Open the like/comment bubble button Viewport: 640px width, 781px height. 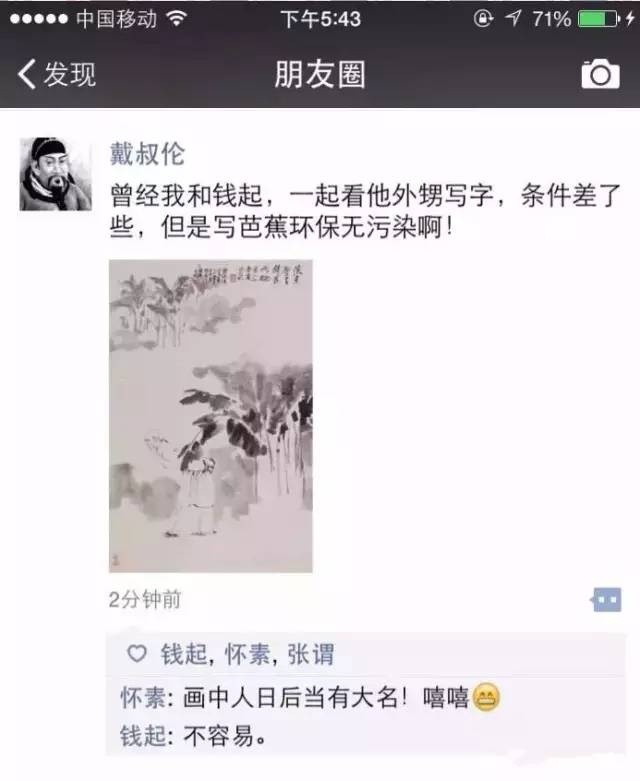tap(607, 599)
